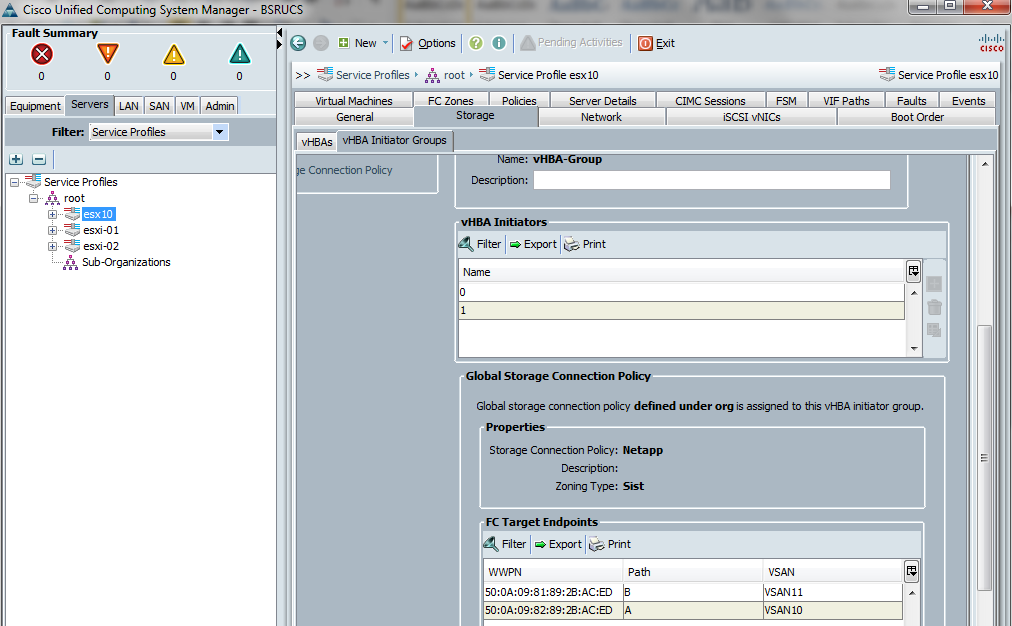
Task: Go back using the green back arrow
Action: tap(298, 43)
